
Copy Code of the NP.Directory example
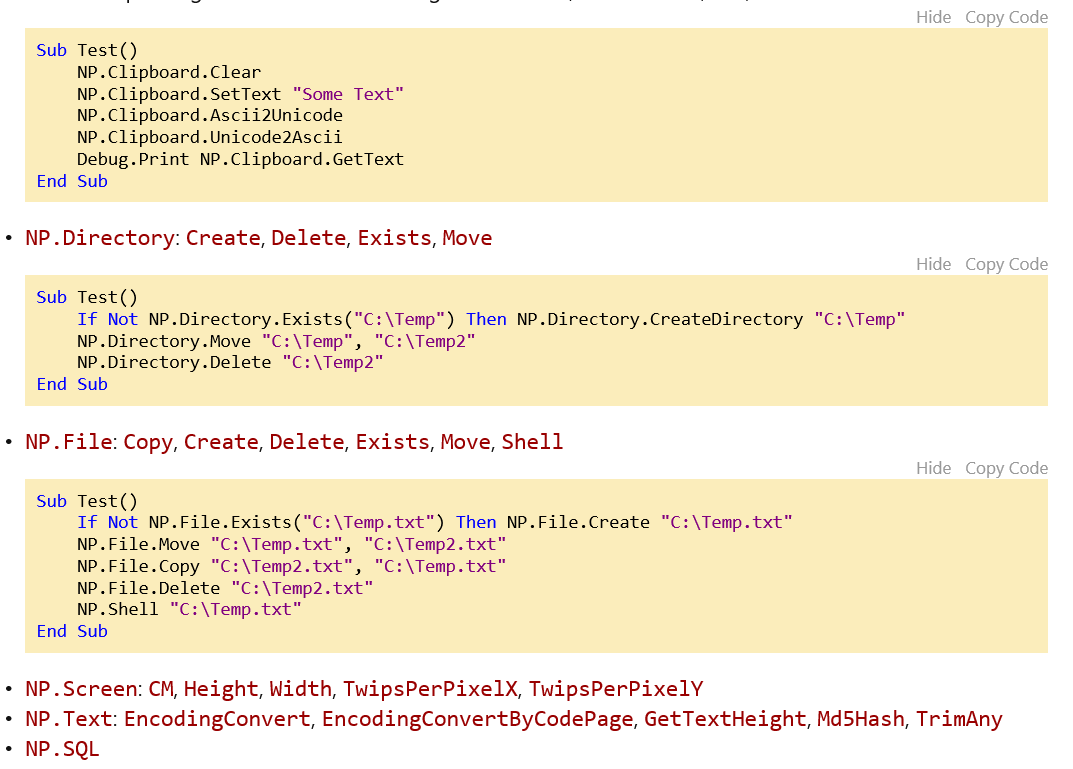click(x=1006, y=264)
